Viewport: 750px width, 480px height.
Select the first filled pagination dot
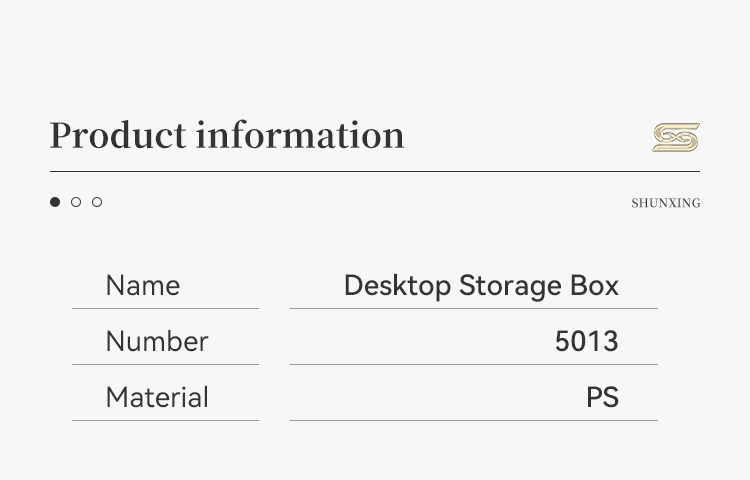(55, 202)
